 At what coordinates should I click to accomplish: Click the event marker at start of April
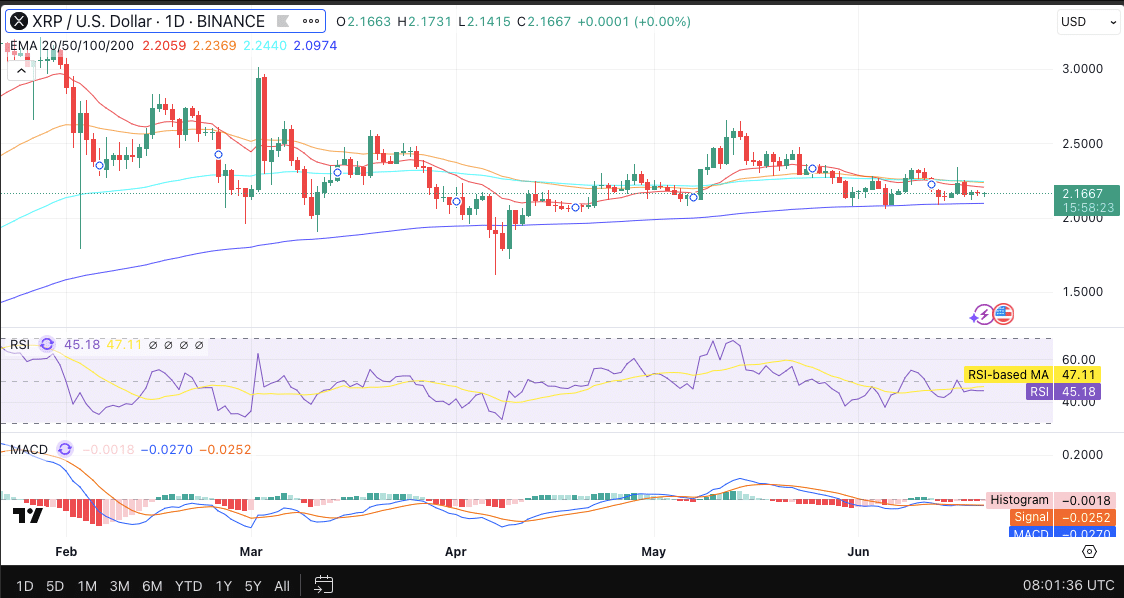pos(457,201)
